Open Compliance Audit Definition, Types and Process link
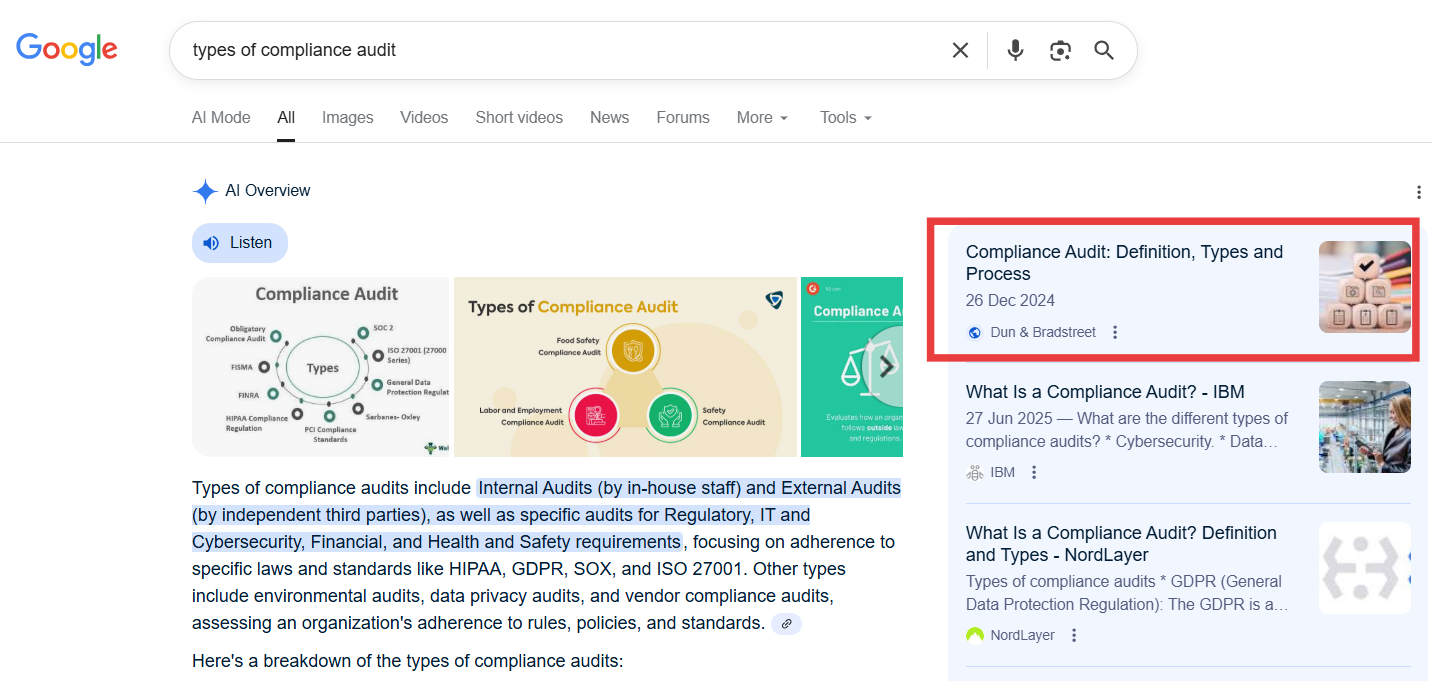This screenshot has width=1432, height=681. pyautogui.click(x=1124, y=263)
